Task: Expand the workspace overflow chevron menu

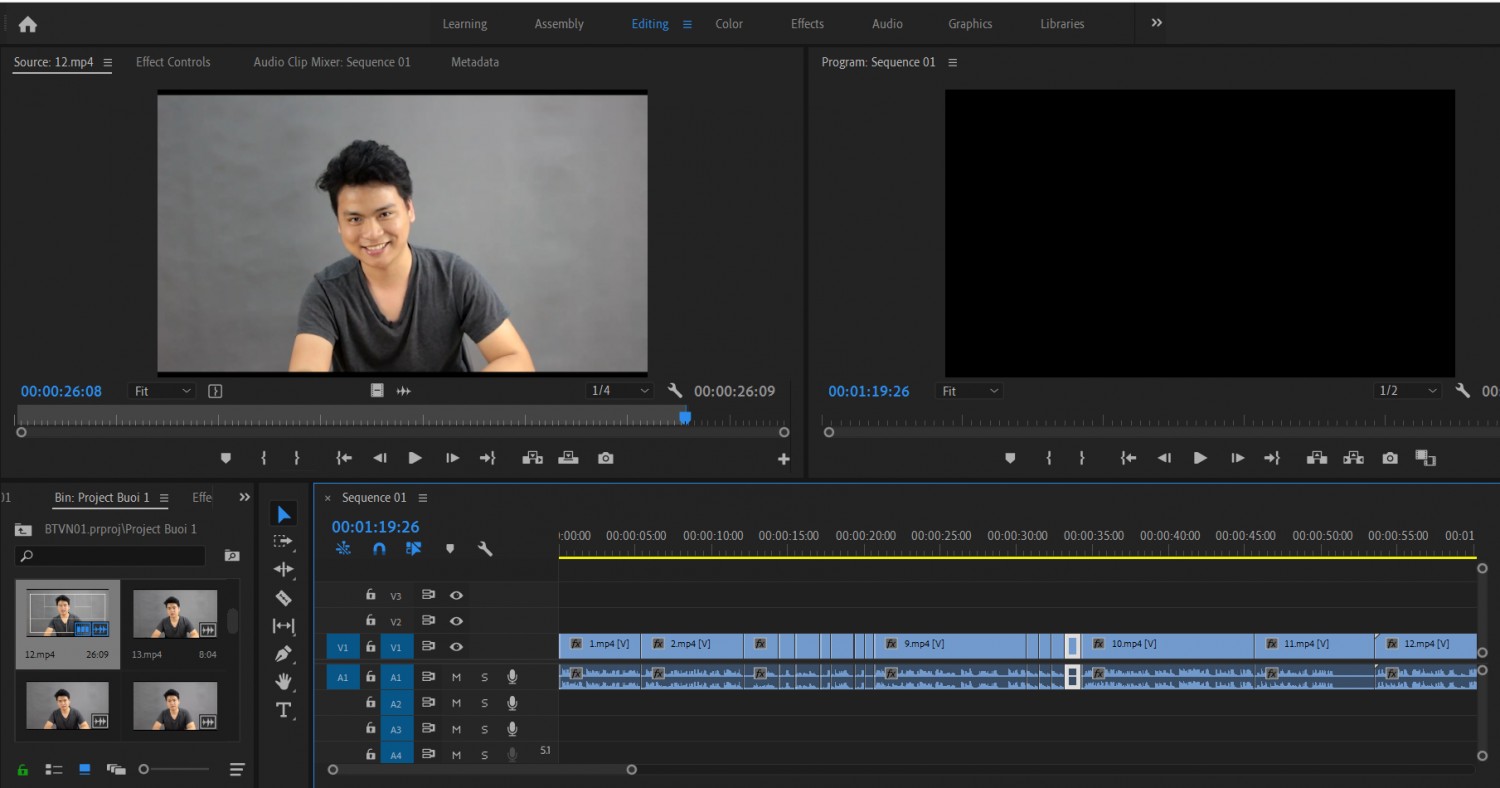Action: tap(1157, 23)
